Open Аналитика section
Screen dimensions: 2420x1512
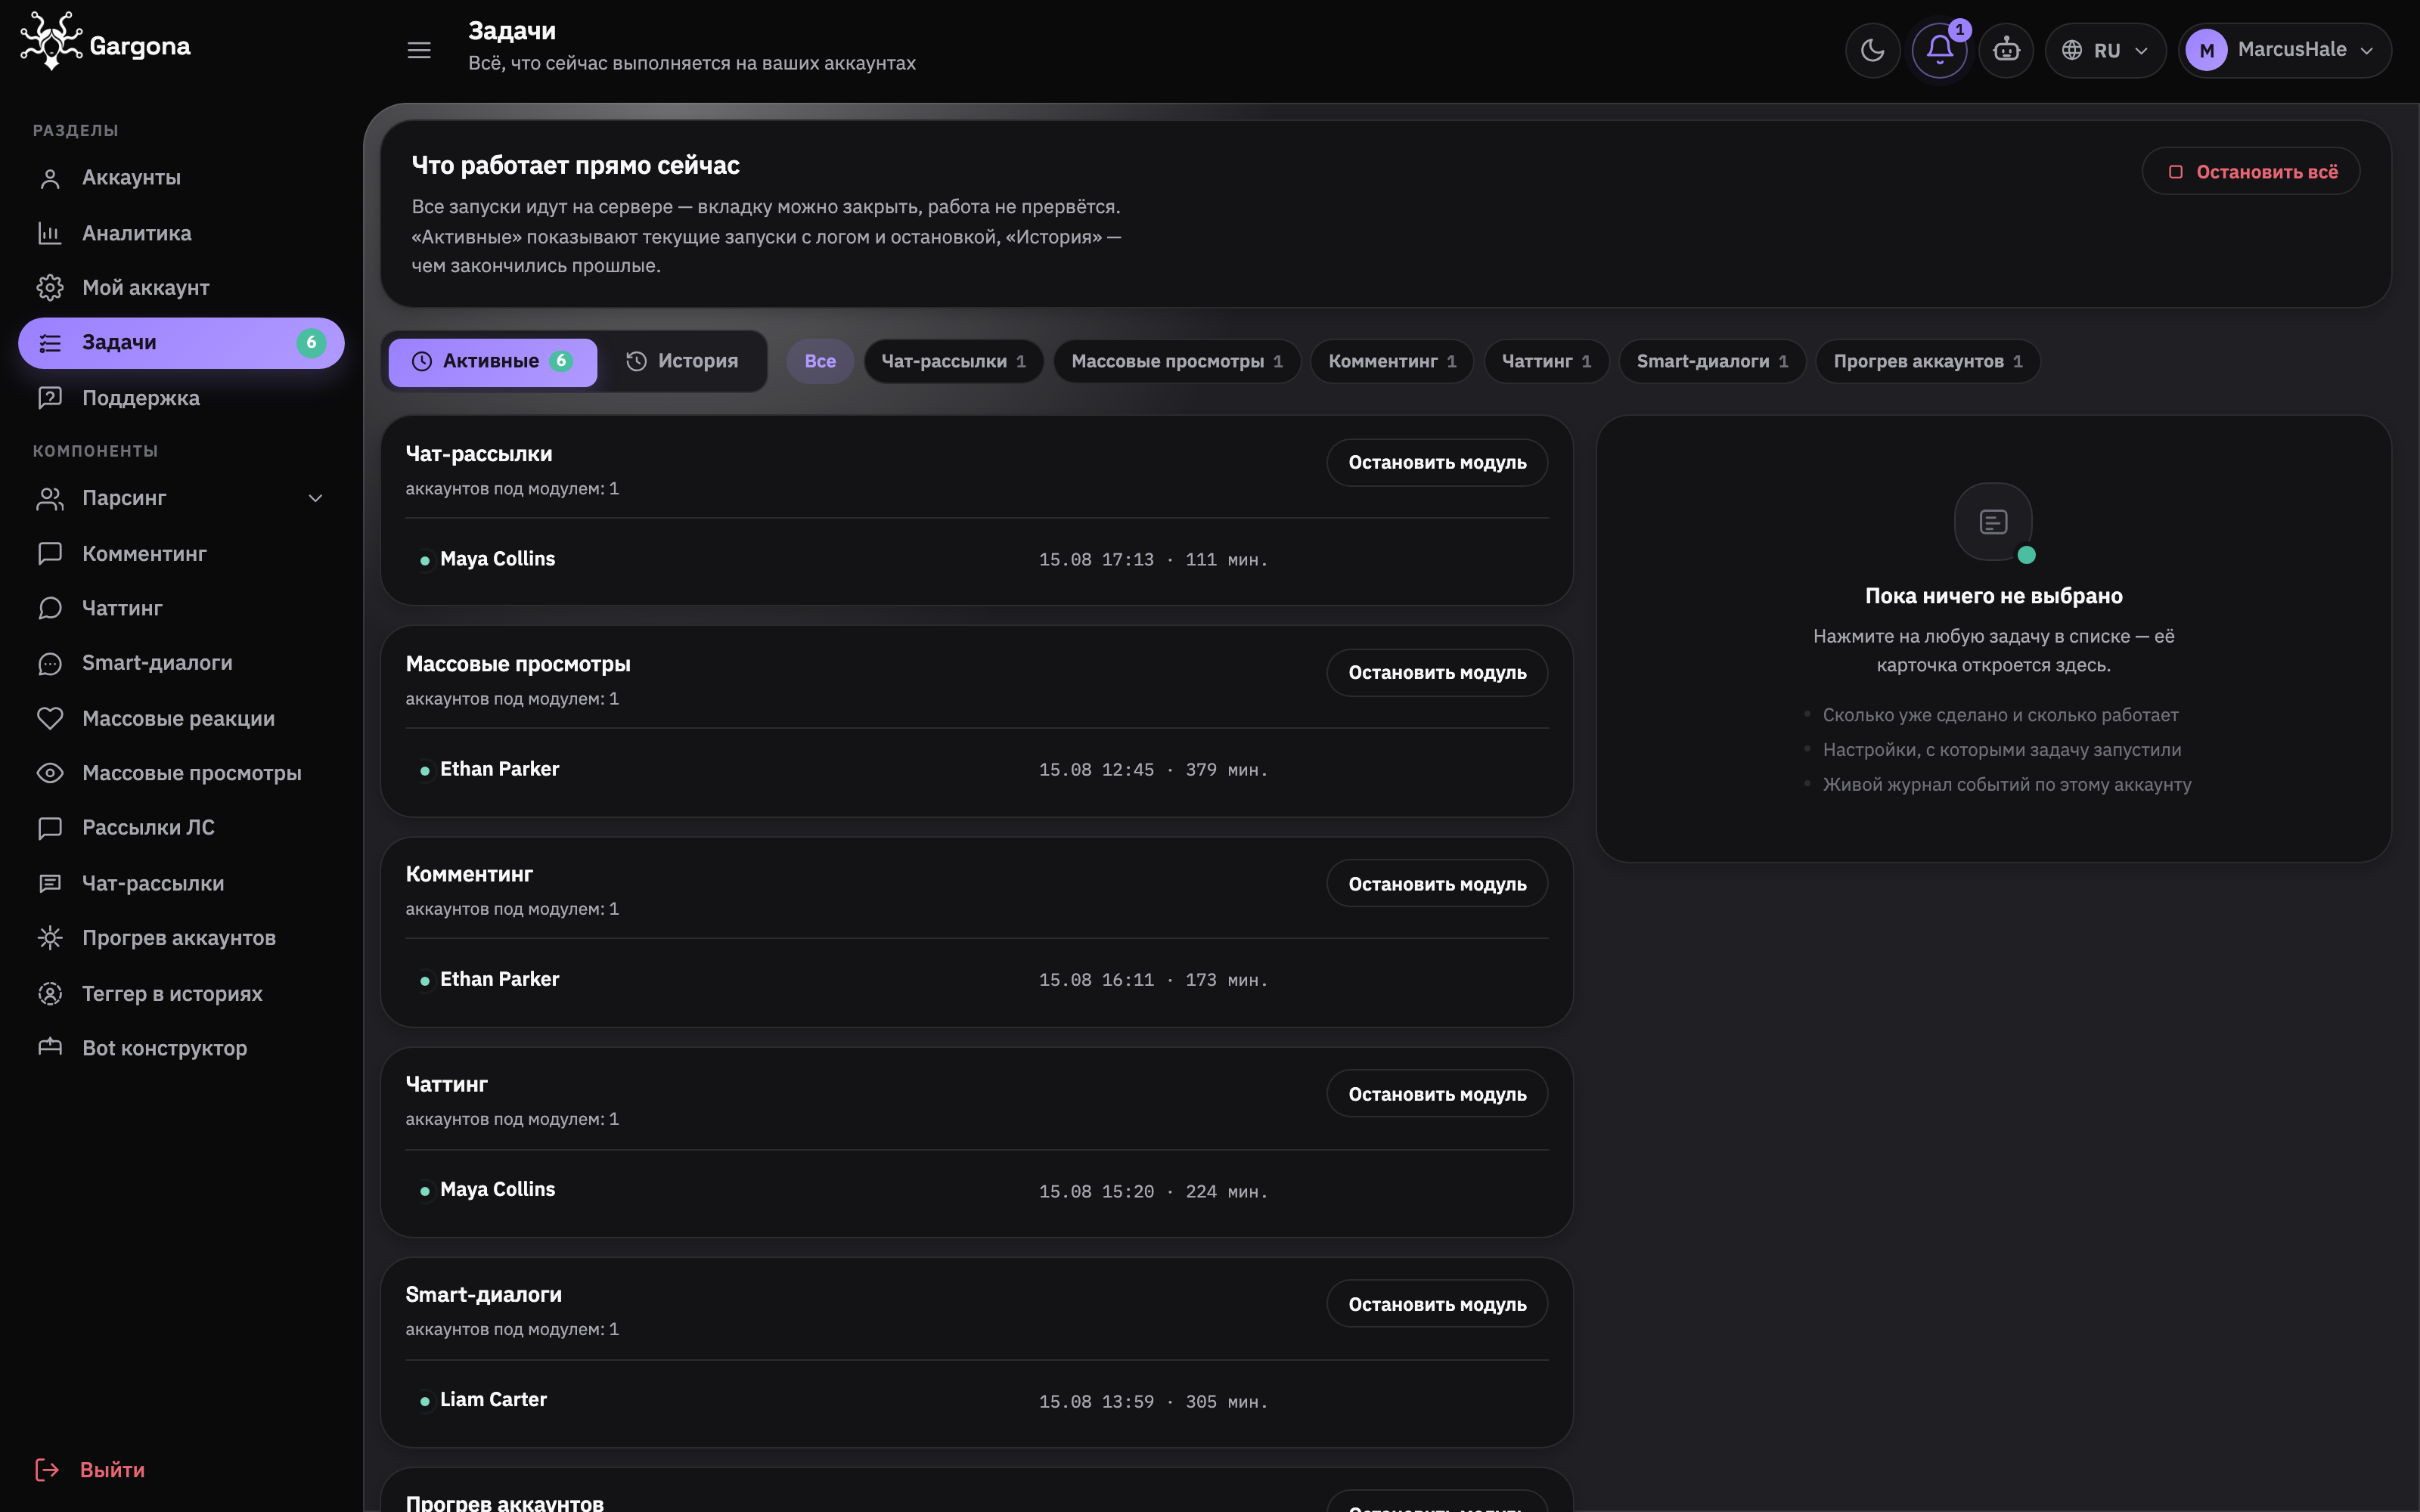(181, 233)
